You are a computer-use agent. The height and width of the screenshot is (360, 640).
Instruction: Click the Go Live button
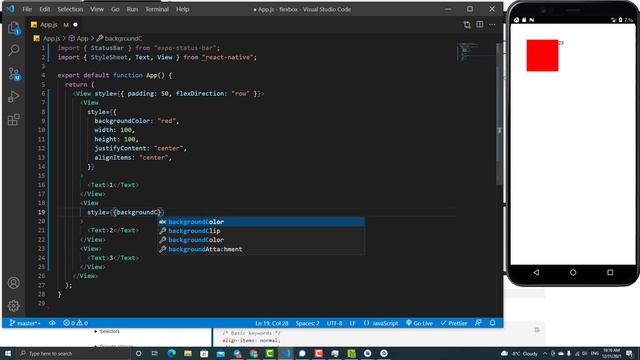click(x=419, y=323)
